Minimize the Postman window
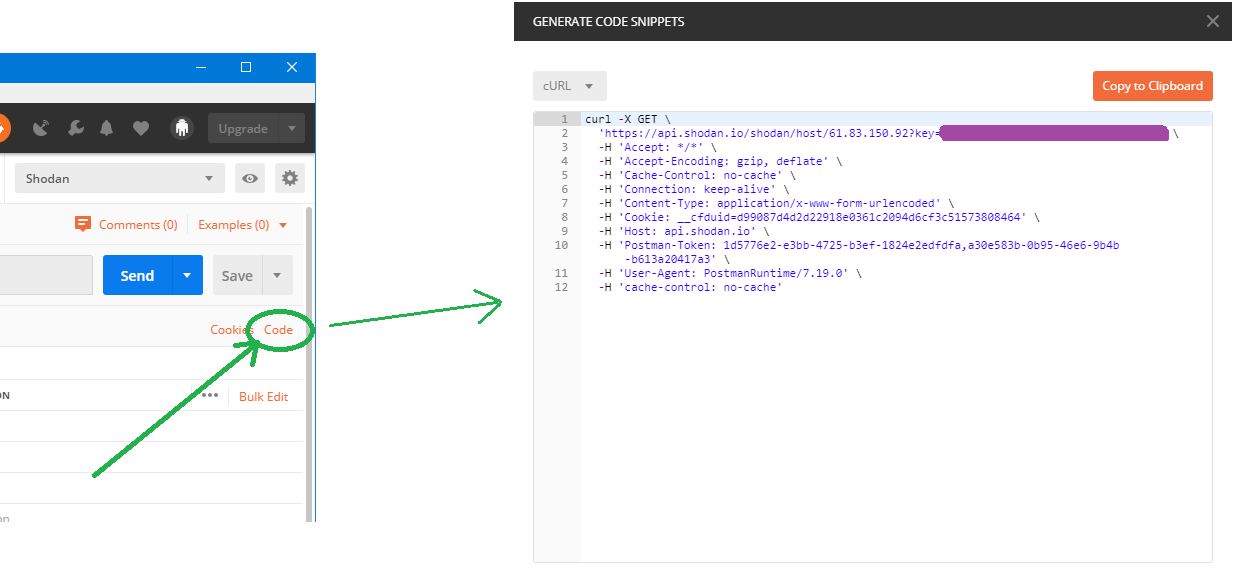Viewport: 1234px width, 570px height. tap(200, 67)
